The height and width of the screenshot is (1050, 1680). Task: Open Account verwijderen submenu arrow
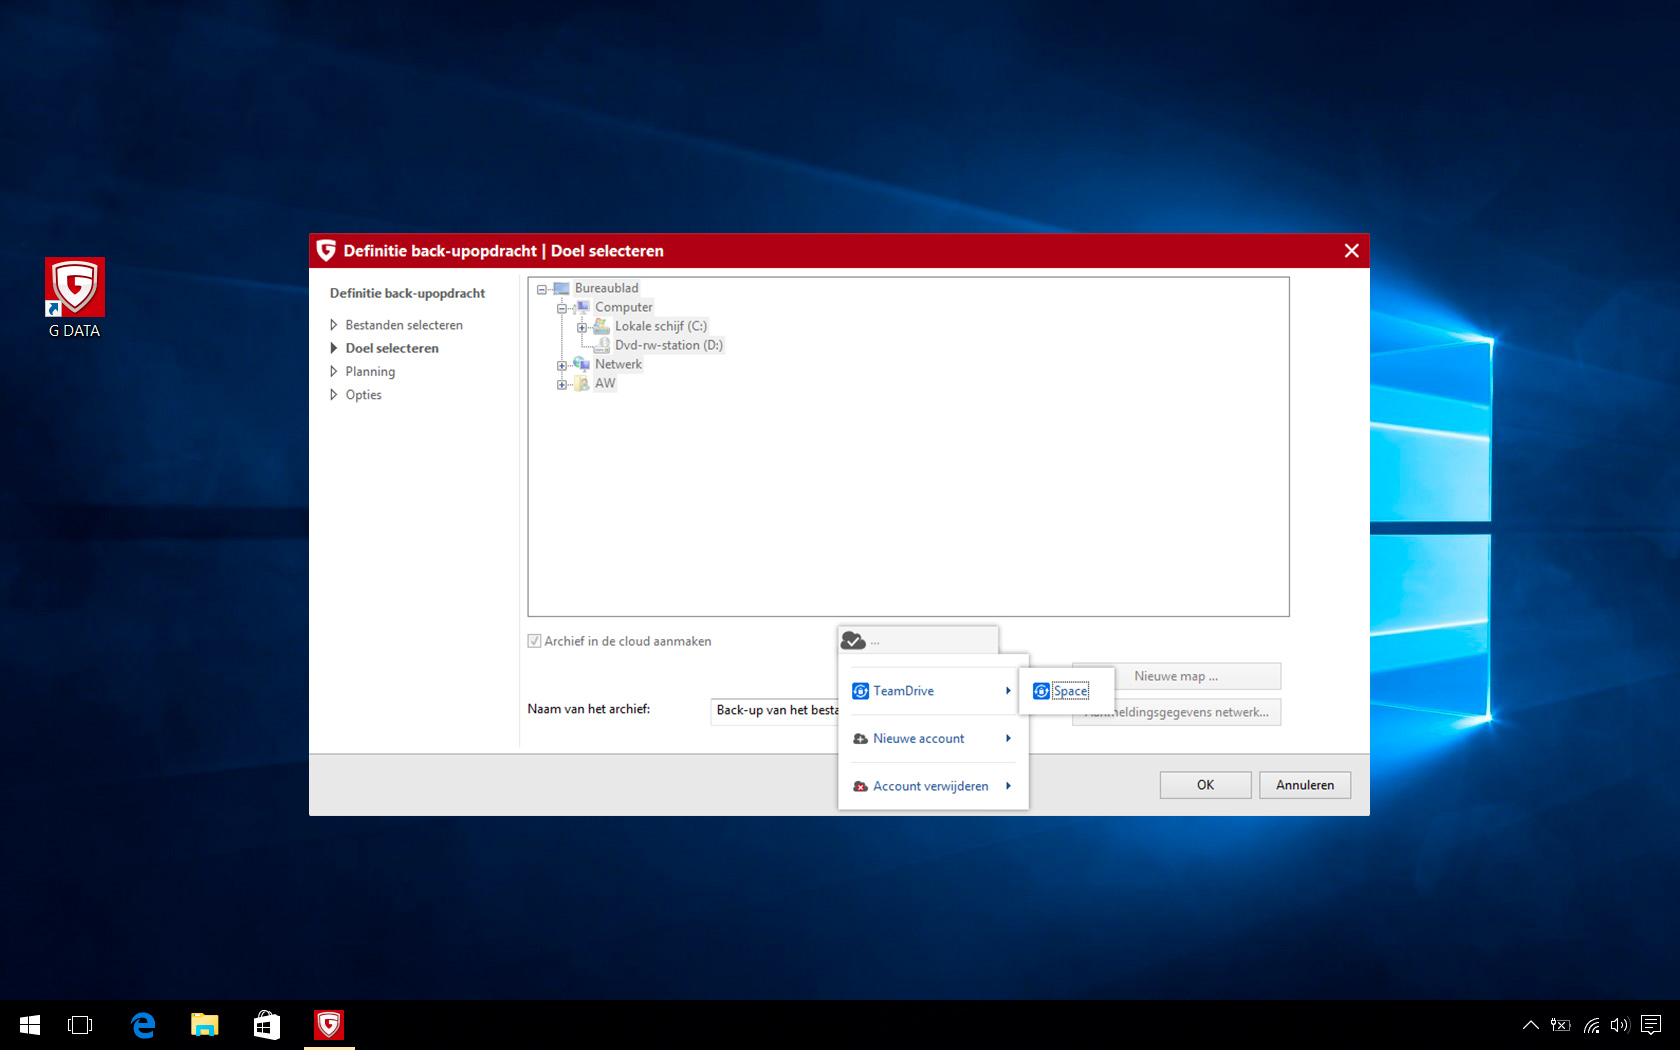[1008, 787]
